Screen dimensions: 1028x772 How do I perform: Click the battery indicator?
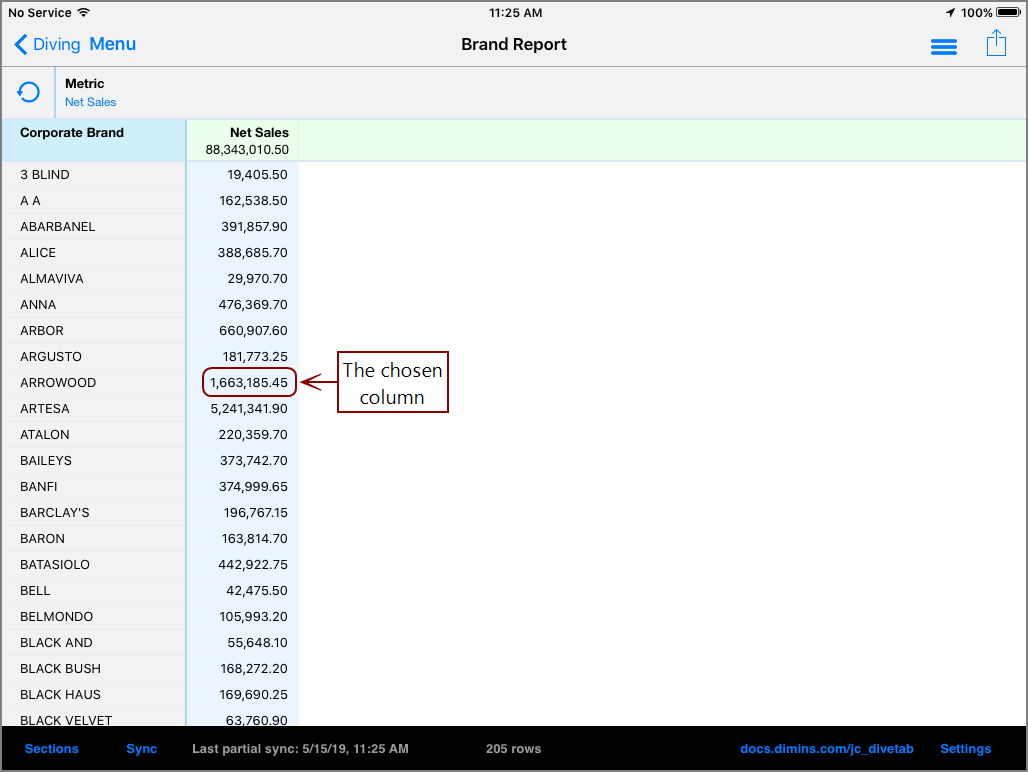[x=1005, y=13]
